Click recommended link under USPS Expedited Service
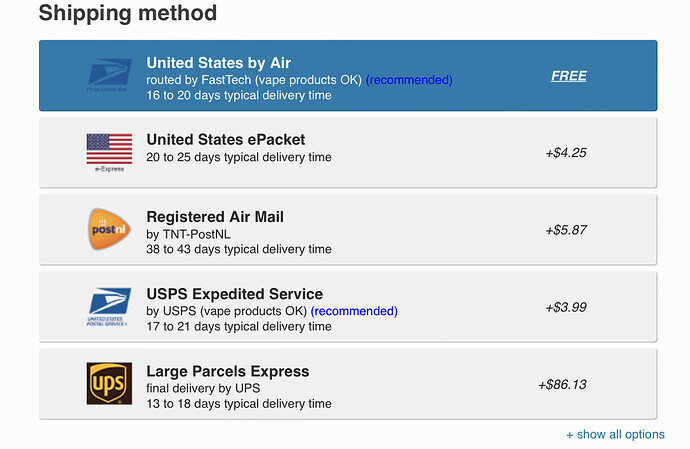 (354, 311)
